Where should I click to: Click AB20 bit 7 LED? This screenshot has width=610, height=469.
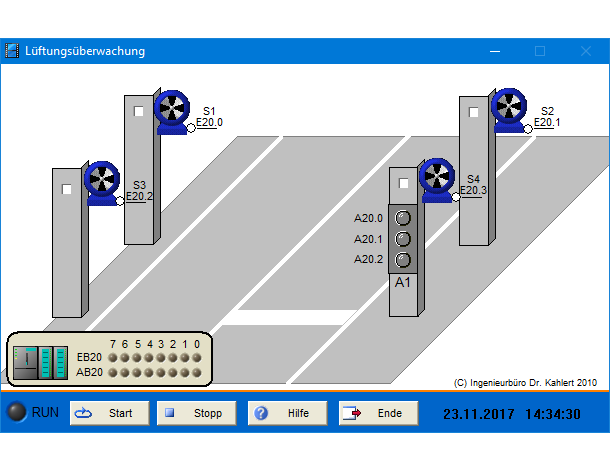pos(113,373)
